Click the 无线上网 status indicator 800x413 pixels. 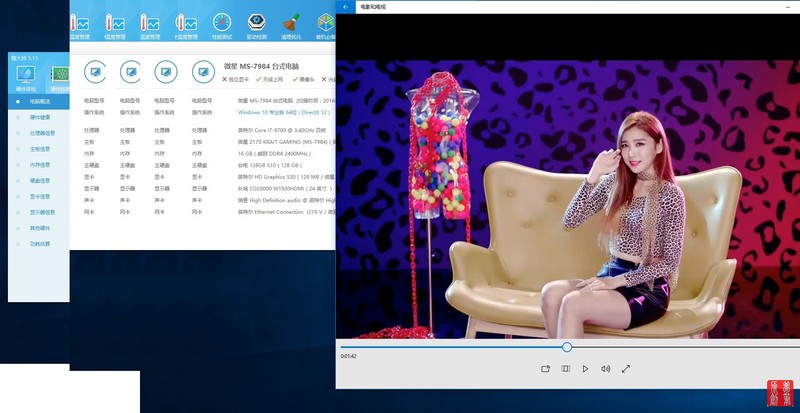click(269, 80)
